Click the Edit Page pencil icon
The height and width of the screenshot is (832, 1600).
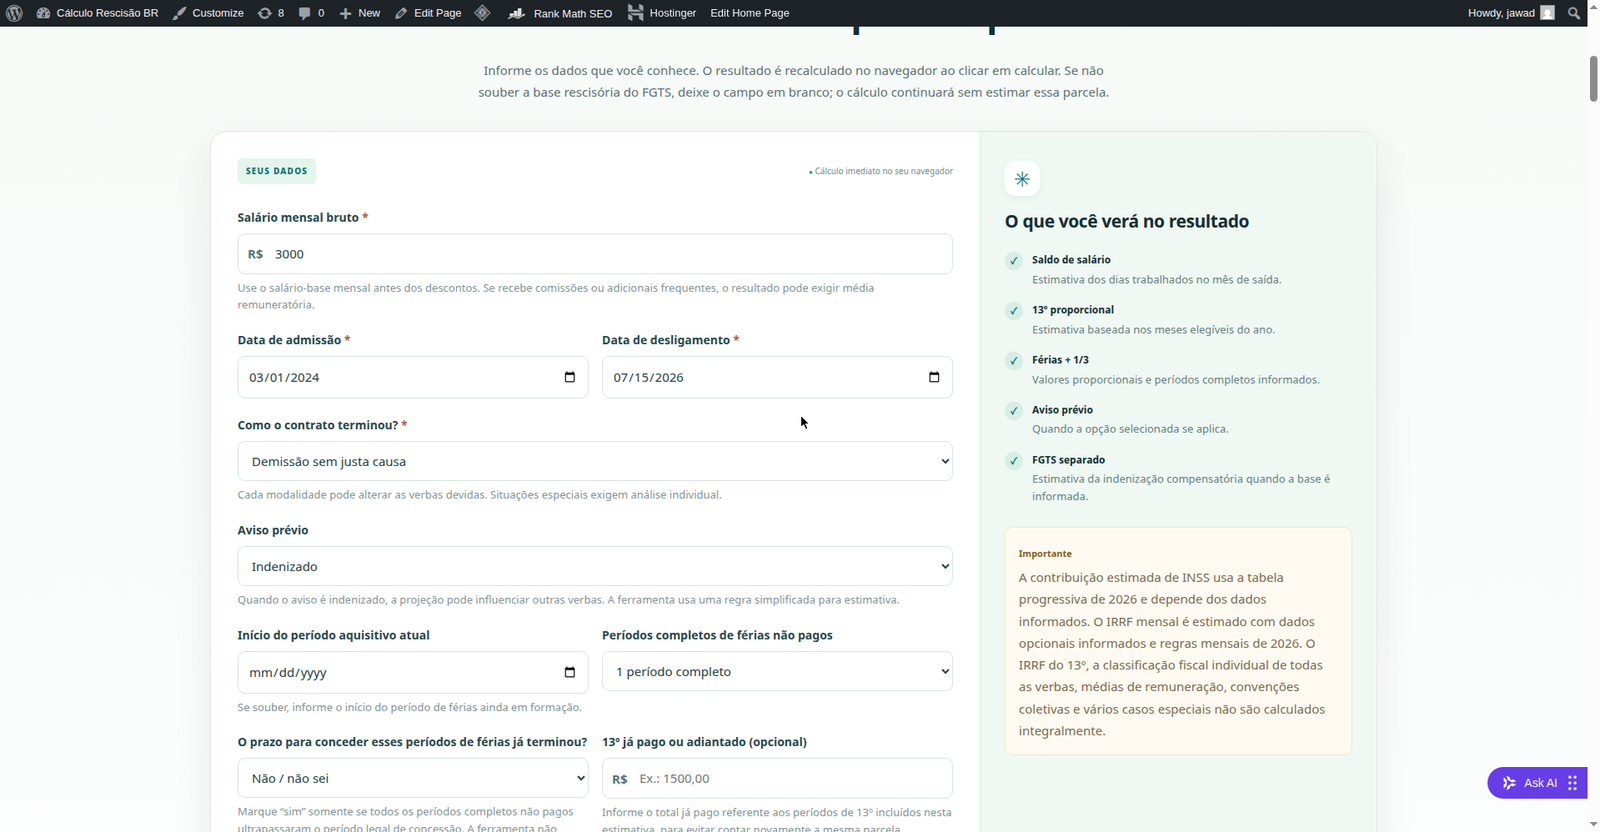pos(401,13)
